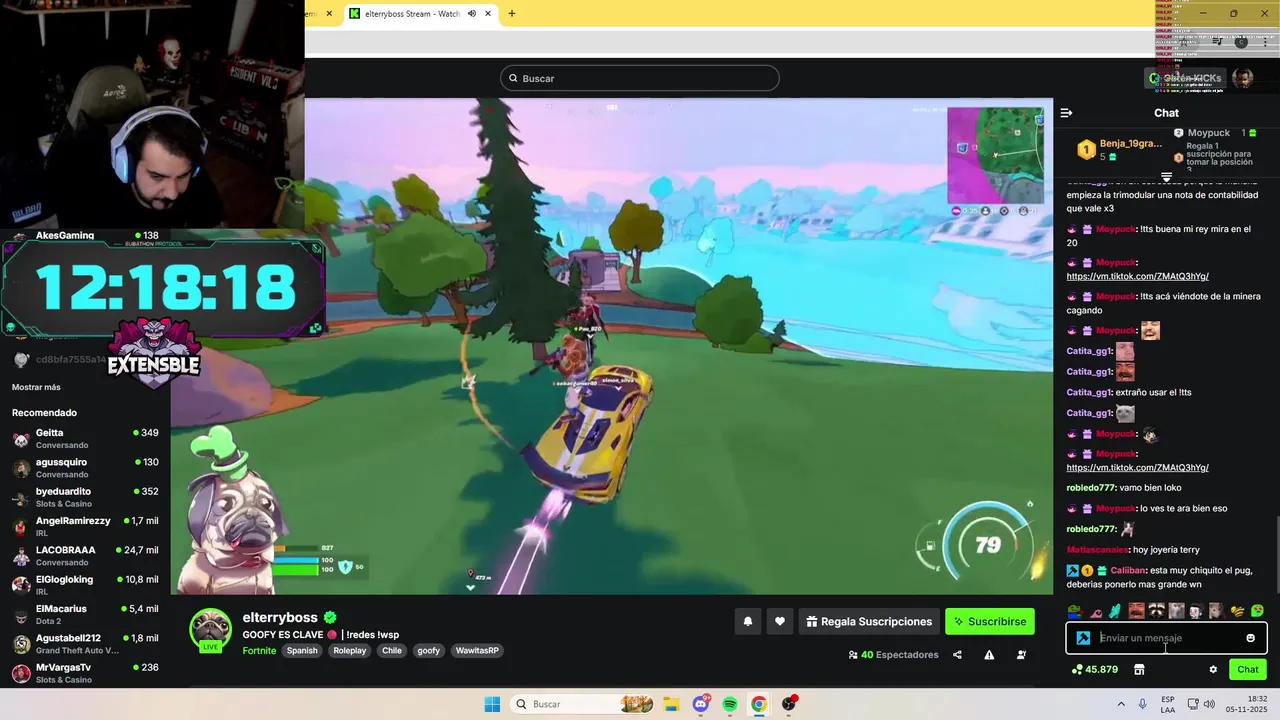Screen dimensions: 1280x720
Task: Open the emote picker smiley in message box
Action: (1250, 638)
